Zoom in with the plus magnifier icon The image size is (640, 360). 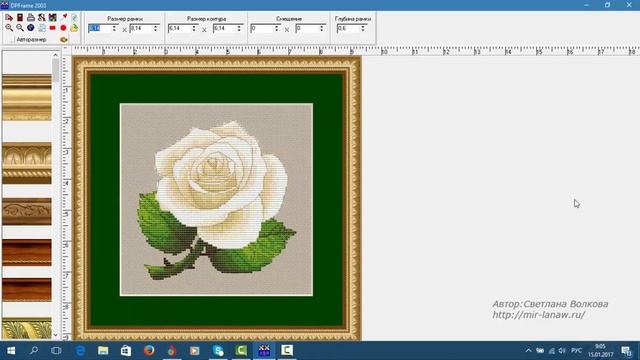pyautogui.click(x=9, y=28)
